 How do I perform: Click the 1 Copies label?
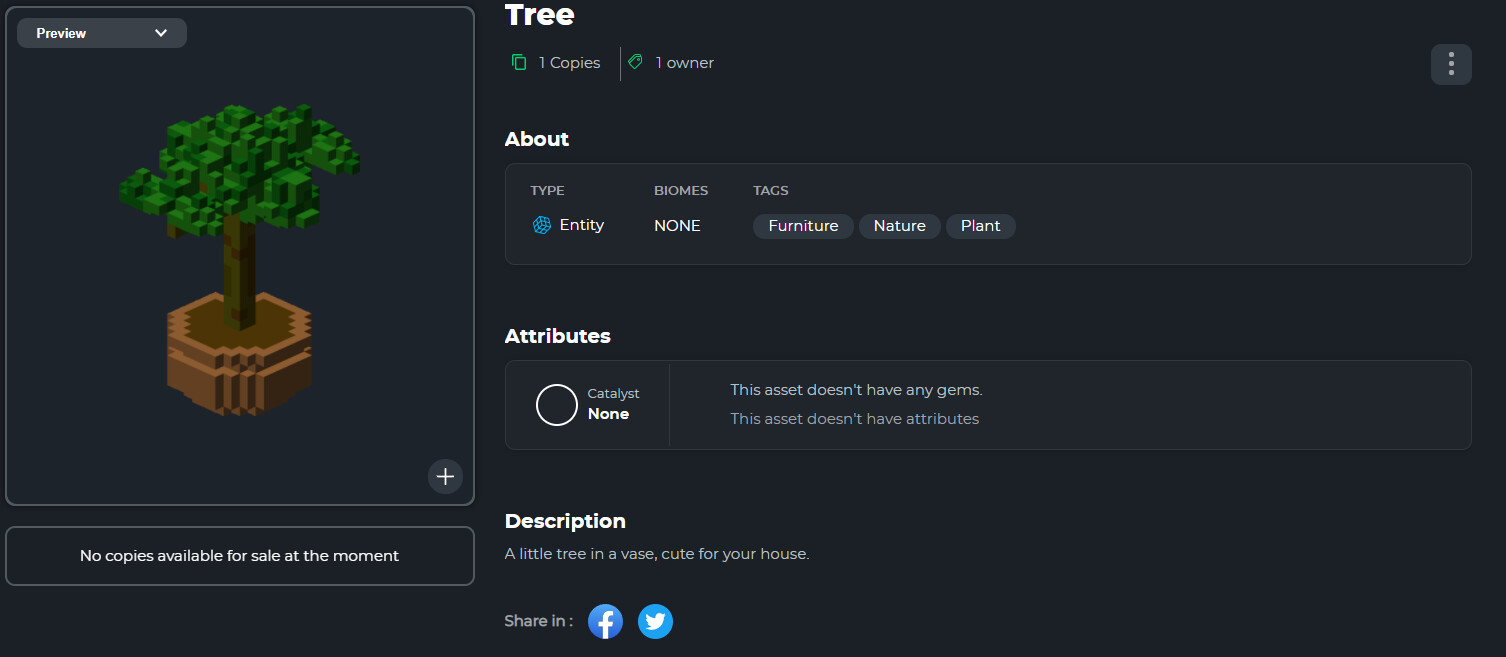569,63
